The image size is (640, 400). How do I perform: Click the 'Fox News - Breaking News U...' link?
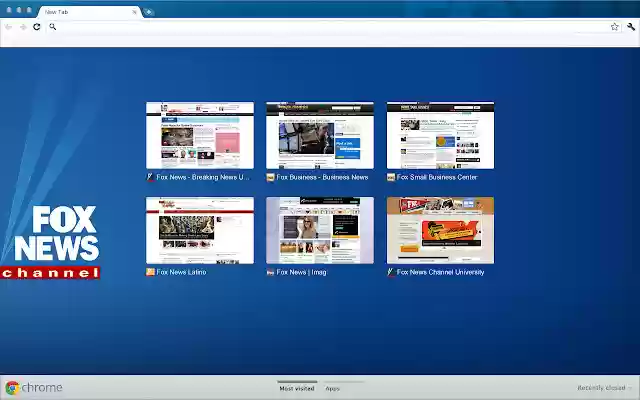pyautogui.click(x=203, y=178)
